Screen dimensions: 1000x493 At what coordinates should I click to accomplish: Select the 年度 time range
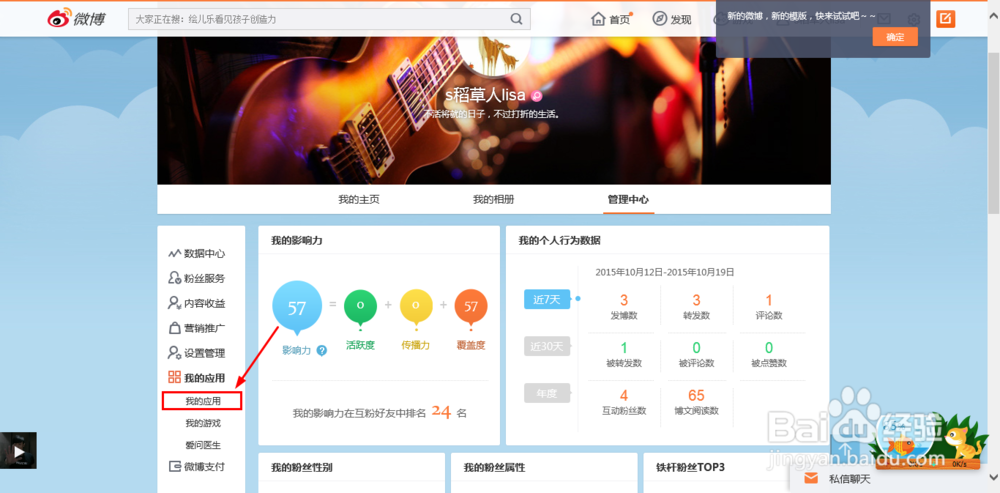tap(547, 394)
